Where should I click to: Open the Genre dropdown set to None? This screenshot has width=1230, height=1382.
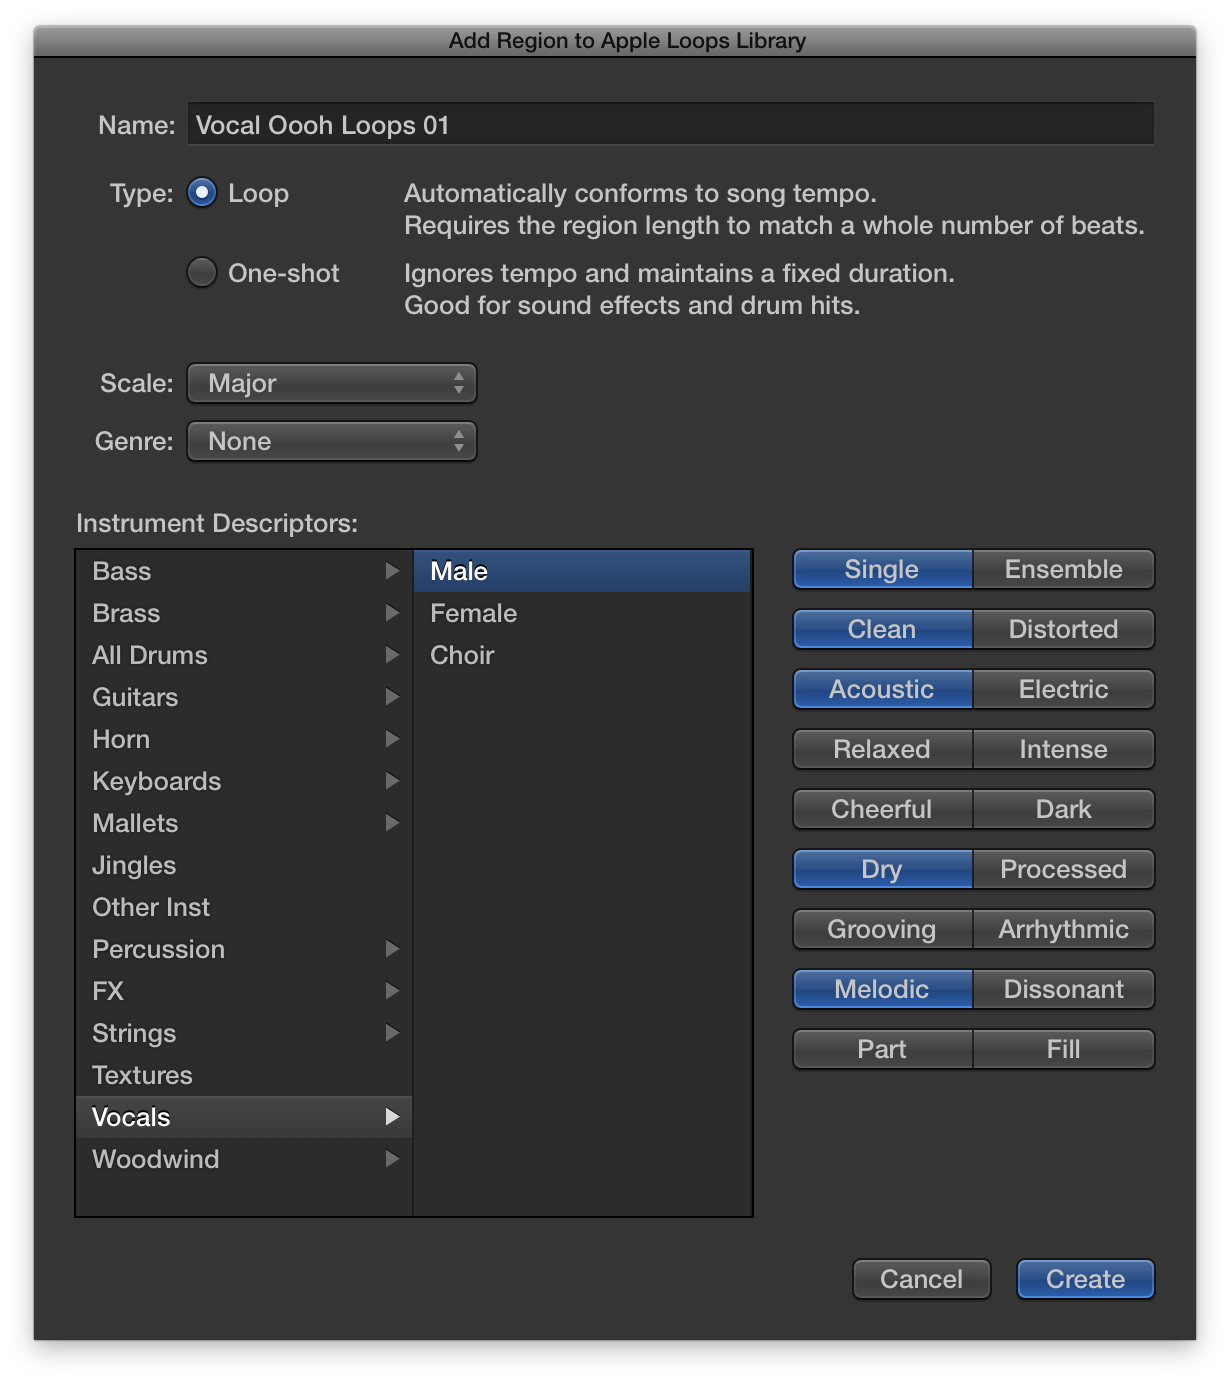331,441
